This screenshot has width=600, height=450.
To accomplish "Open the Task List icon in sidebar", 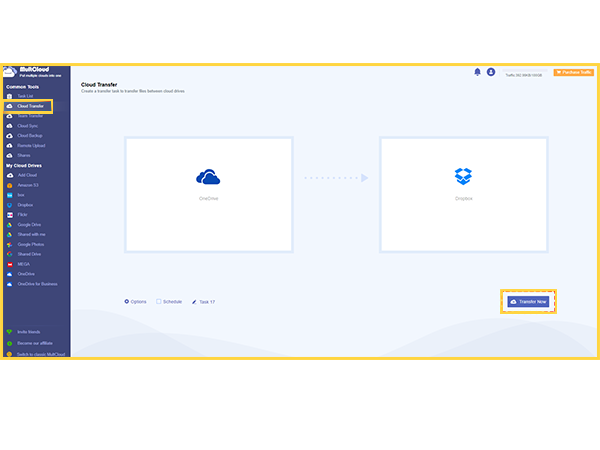I will (x=10, y=96).
